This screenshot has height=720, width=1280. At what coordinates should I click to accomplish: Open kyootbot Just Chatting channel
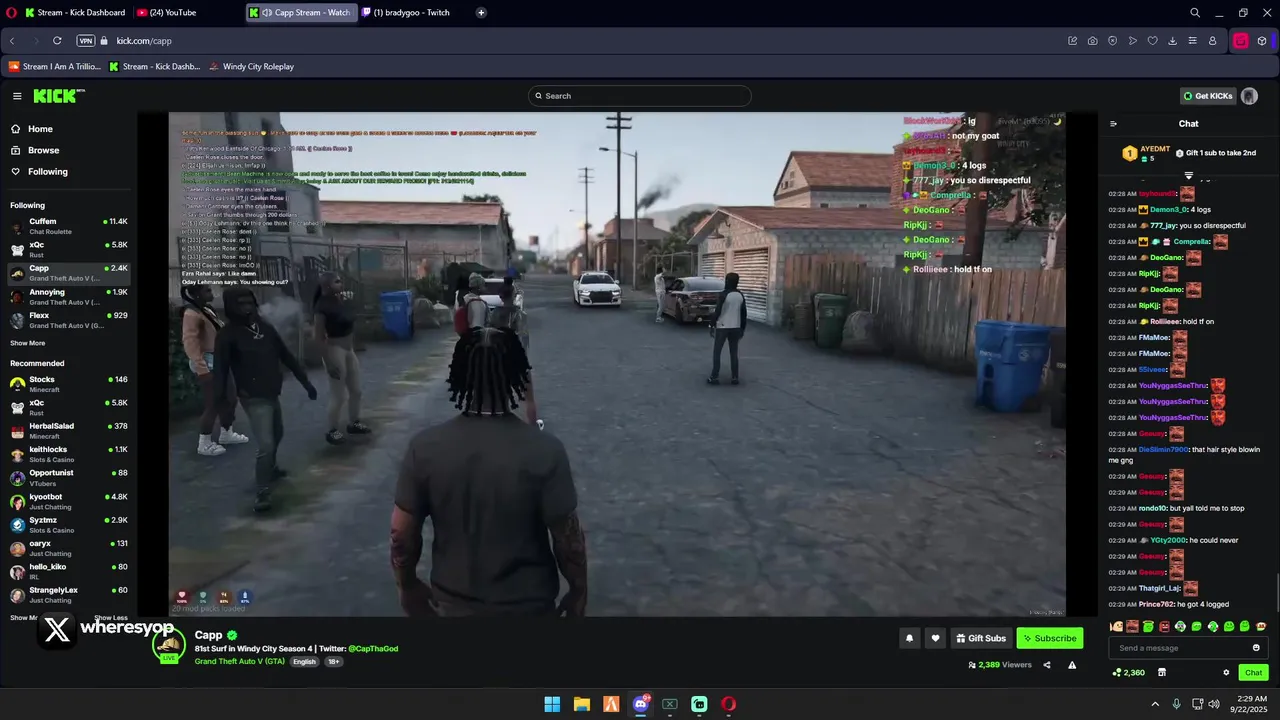pyautogui.click(x=68, y=501)
